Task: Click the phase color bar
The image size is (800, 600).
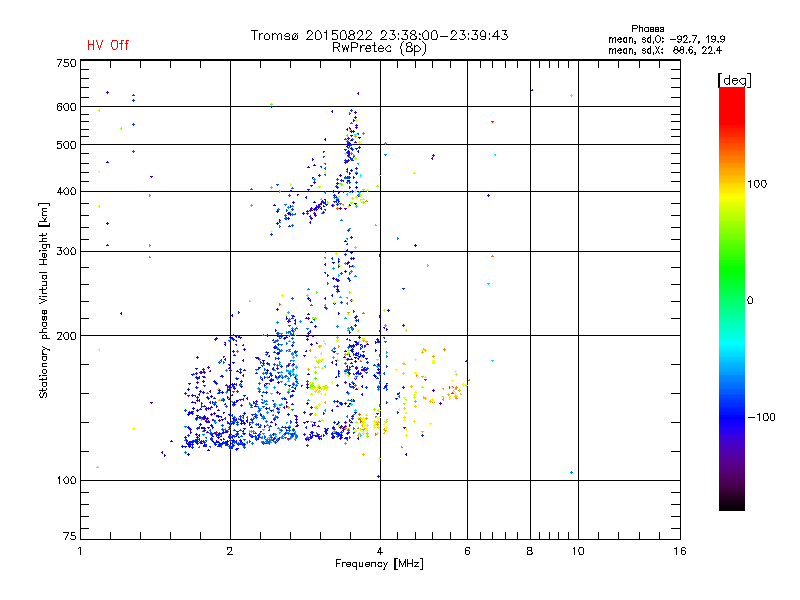Action: pos(732,298)
